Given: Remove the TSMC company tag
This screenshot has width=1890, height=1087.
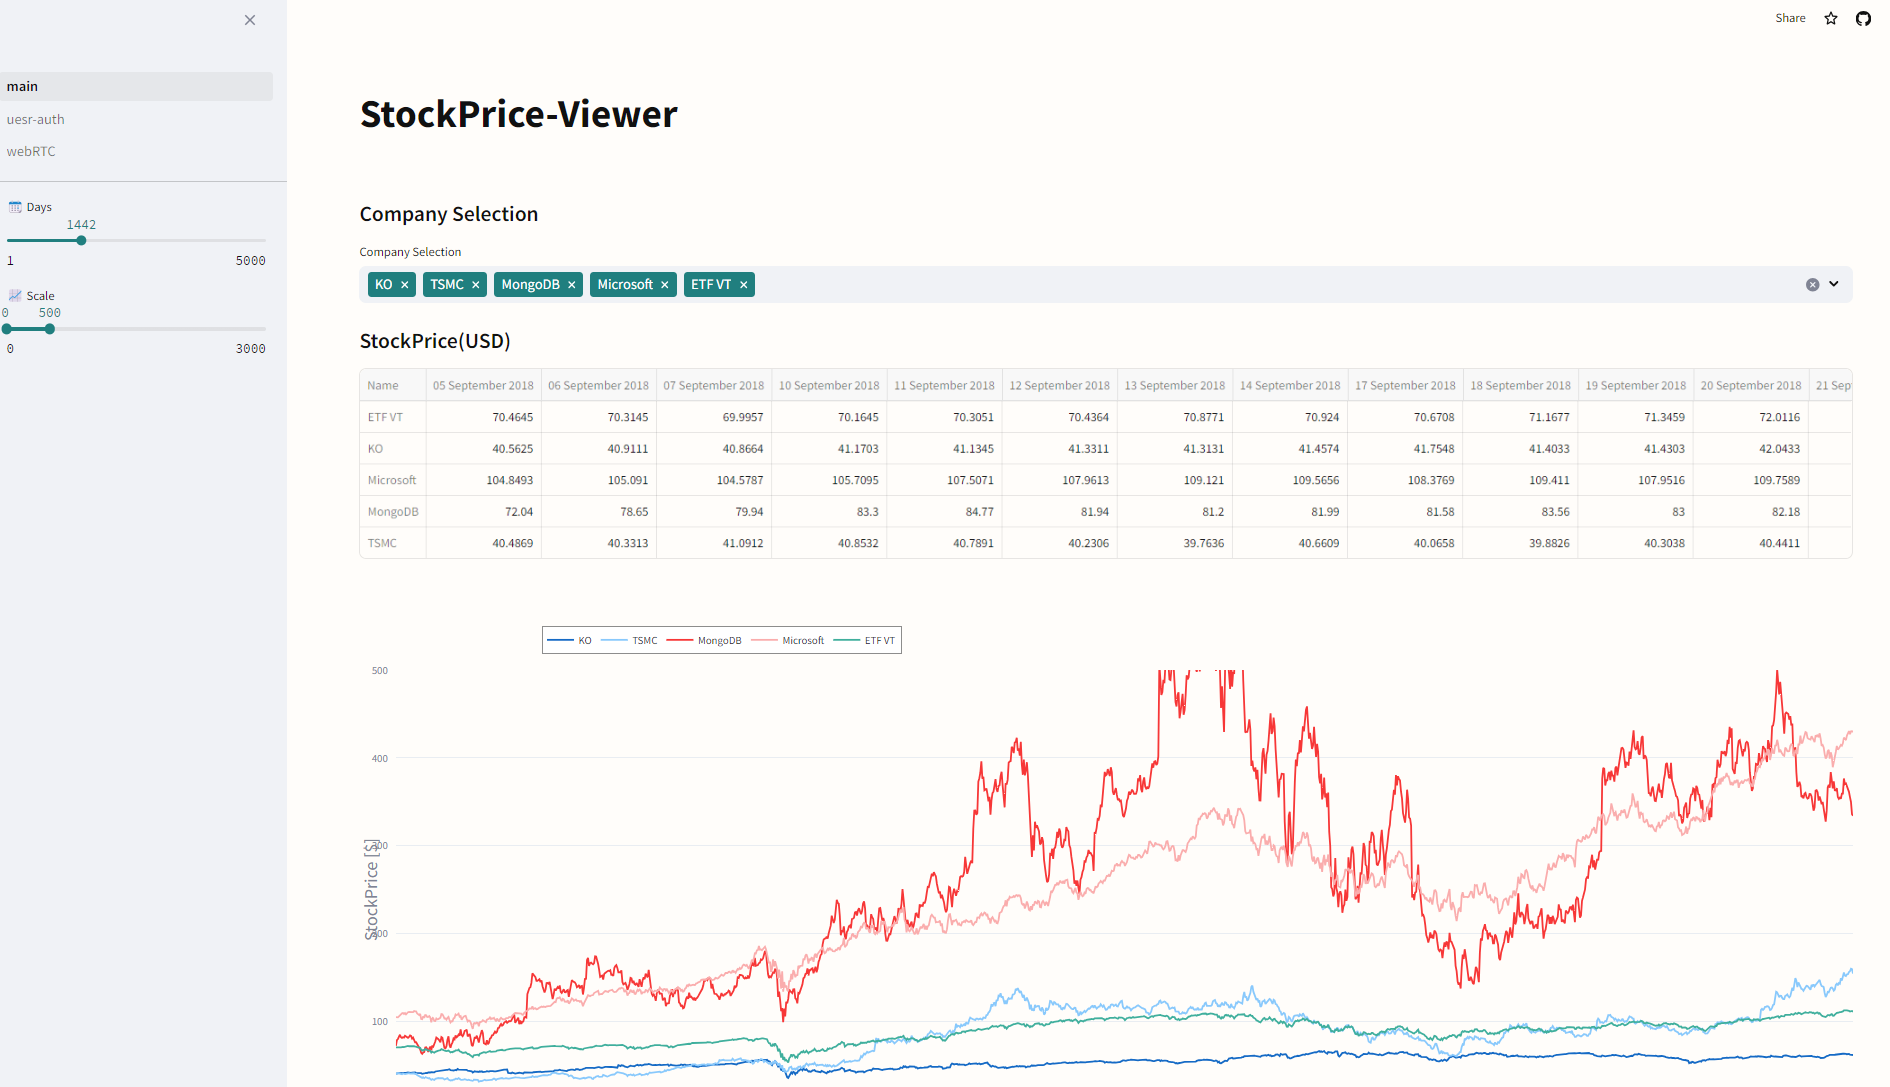Looking at the screenshot, I should (476, 285).
